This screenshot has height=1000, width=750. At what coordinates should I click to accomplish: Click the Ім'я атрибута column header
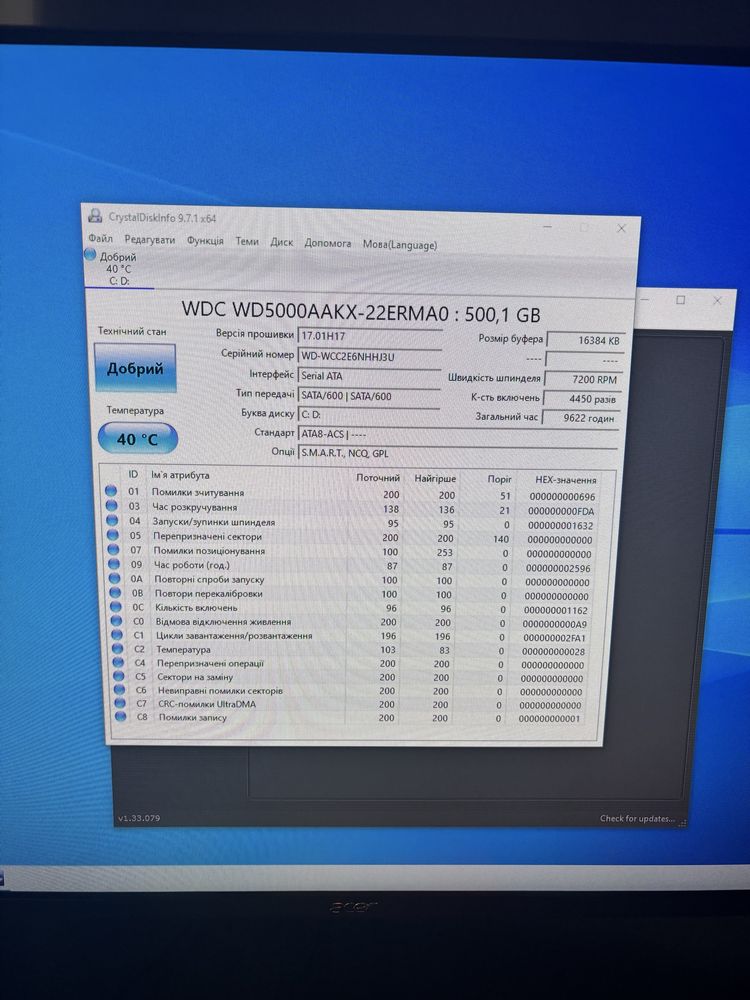[180, 475]
